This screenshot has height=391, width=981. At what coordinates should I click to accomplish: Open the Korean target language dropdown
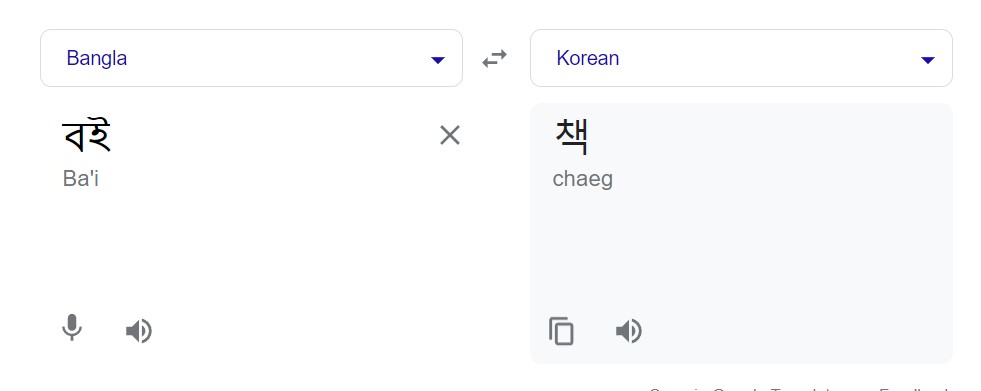tap(741, 58)
